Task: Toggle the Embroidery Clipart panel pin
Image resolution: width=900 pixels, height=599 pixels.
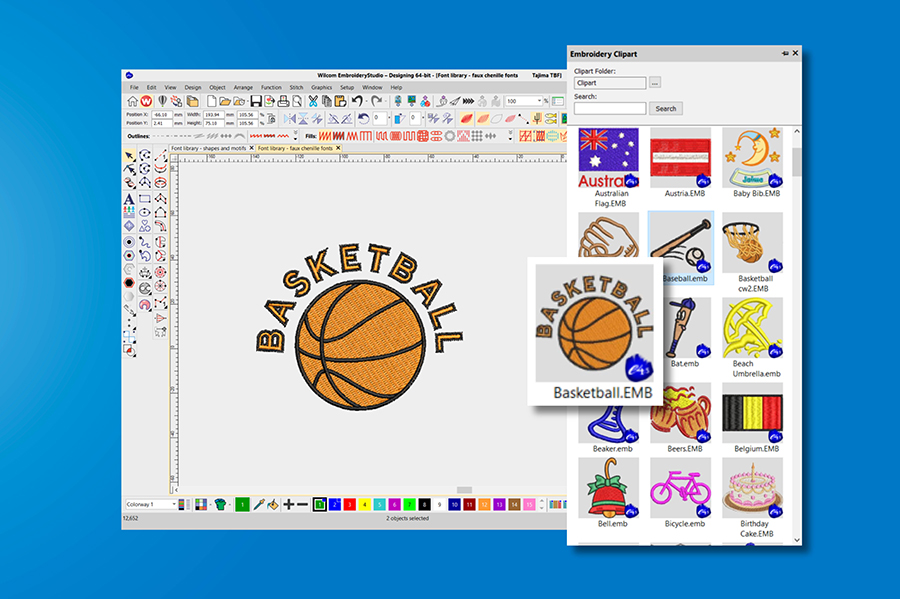Action: (785, 53)
